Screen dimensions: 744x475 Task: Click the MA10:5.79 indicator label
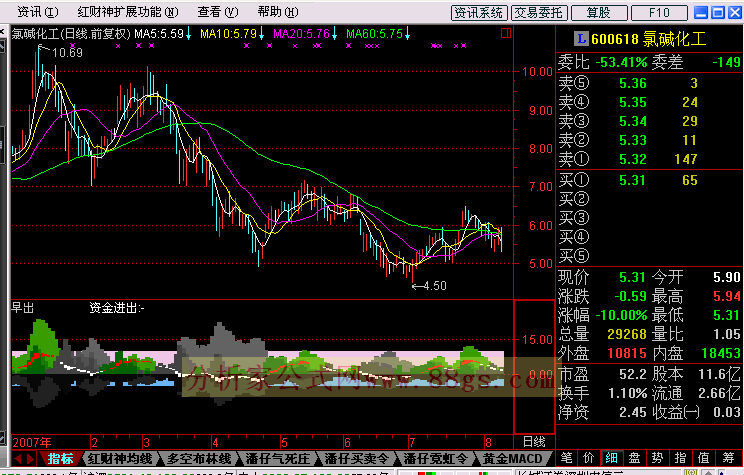pyautogui.click(x=228, y=34)
